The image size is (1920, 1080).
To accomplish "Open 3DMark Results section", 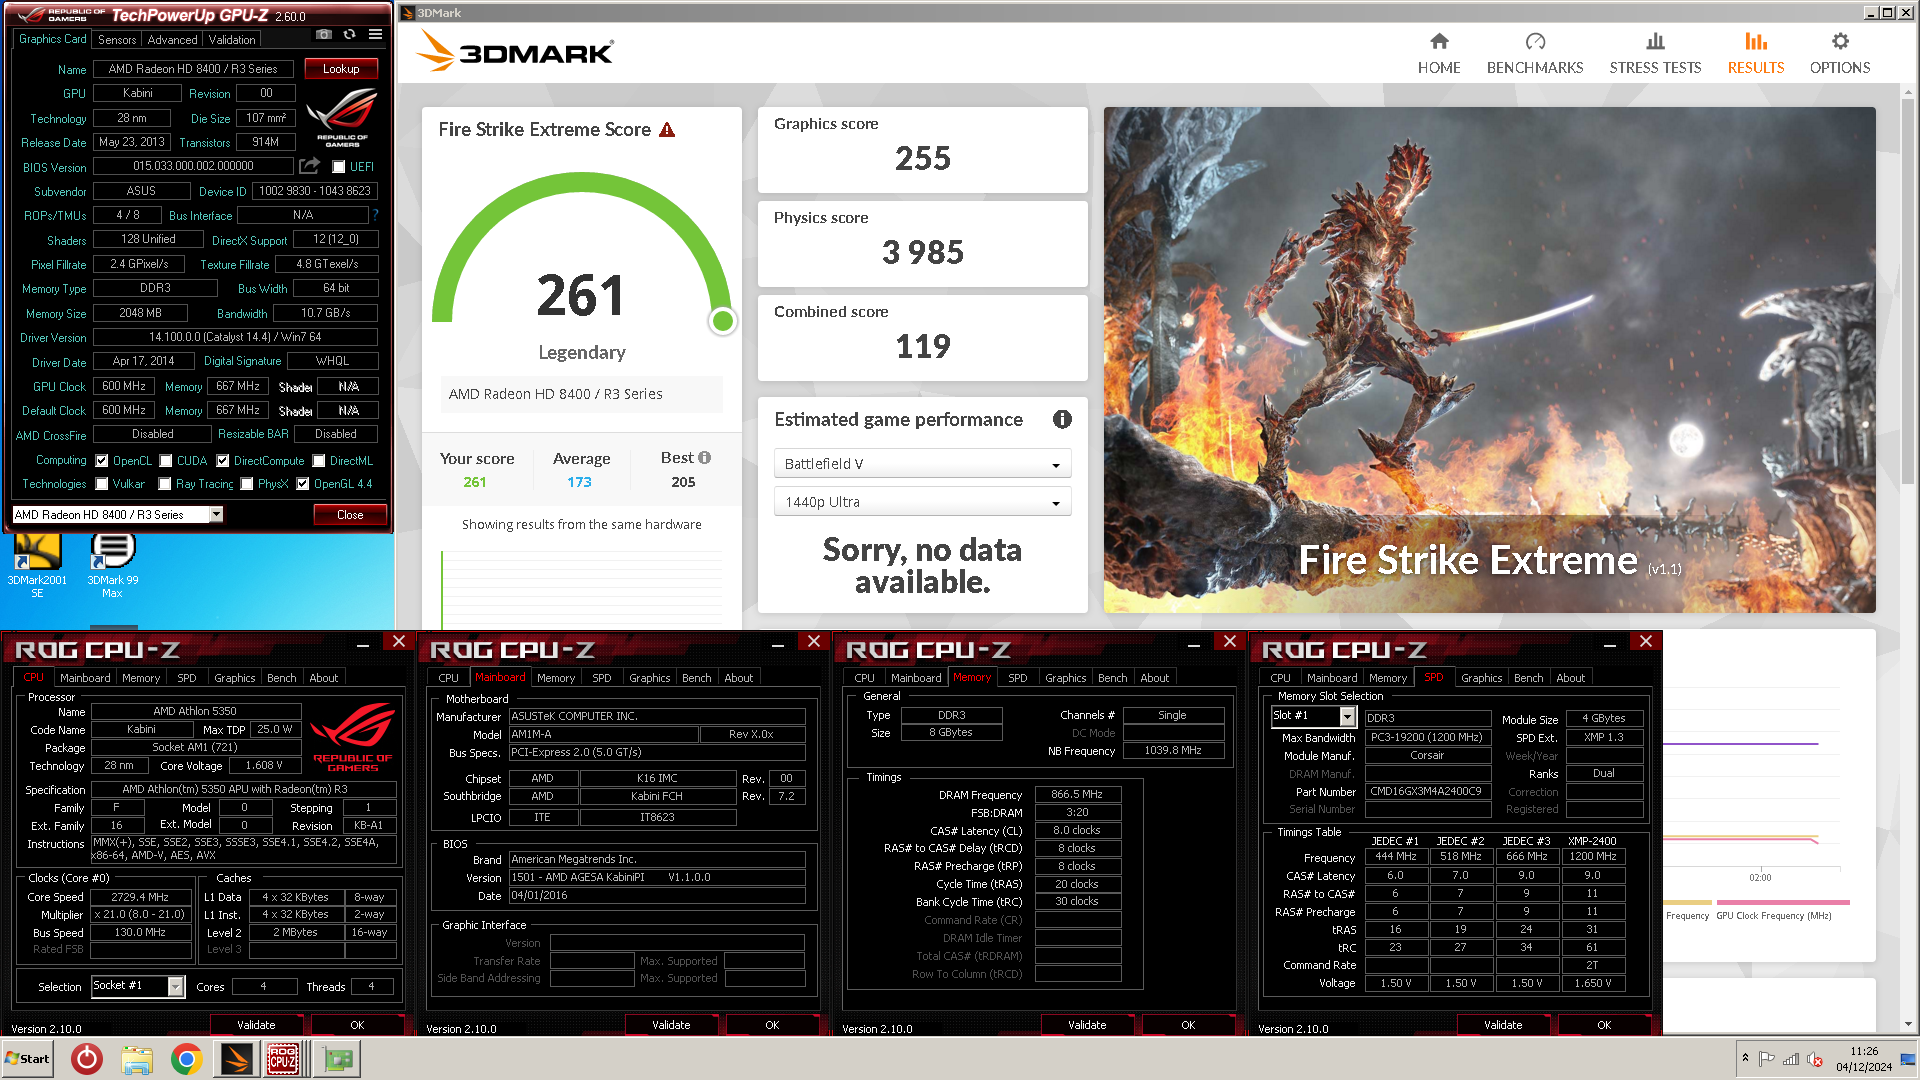I will (x=1756, y=54).
